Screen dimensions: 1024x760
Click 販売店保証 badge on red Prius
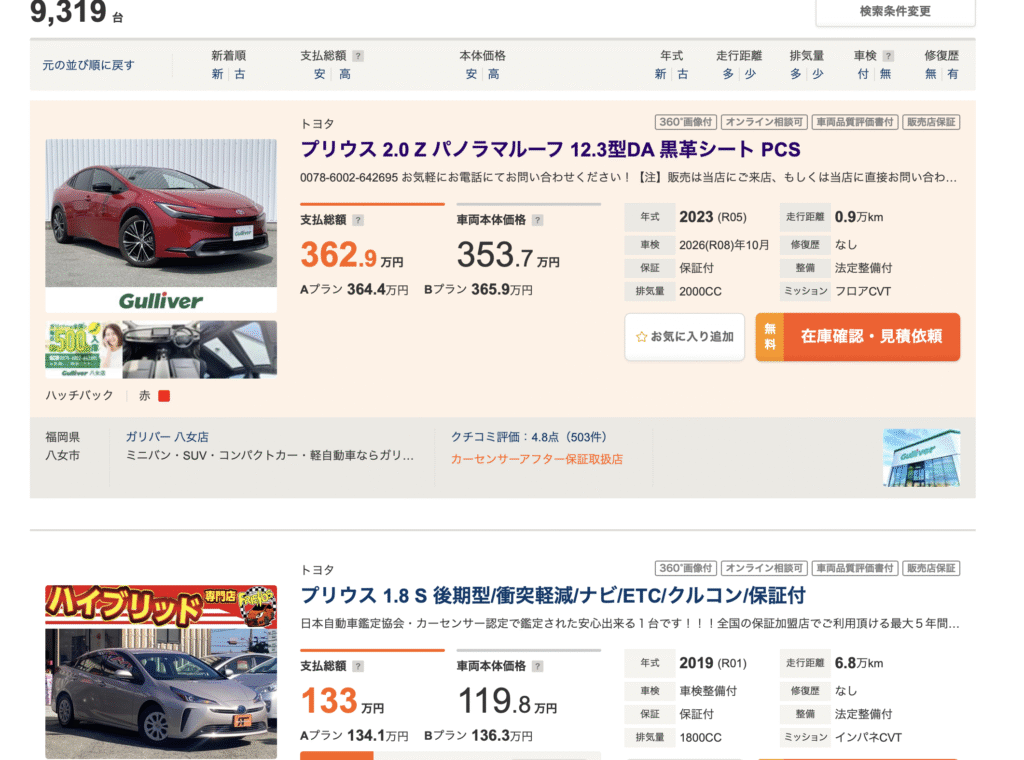pyautogui.click(x=931, y=122)
